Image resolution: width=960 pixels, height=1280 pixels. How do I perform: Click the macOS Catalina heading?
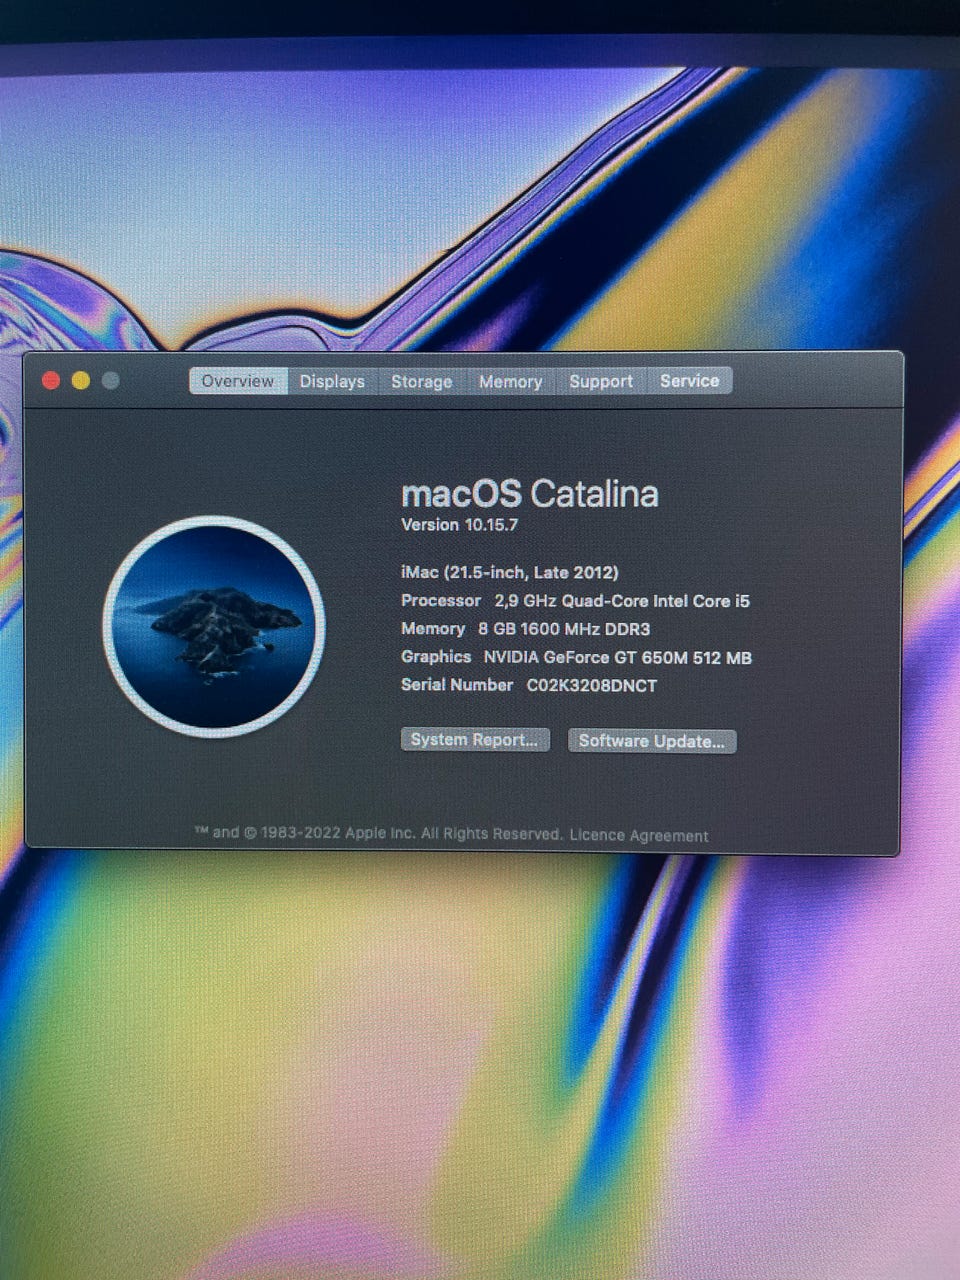530,494
